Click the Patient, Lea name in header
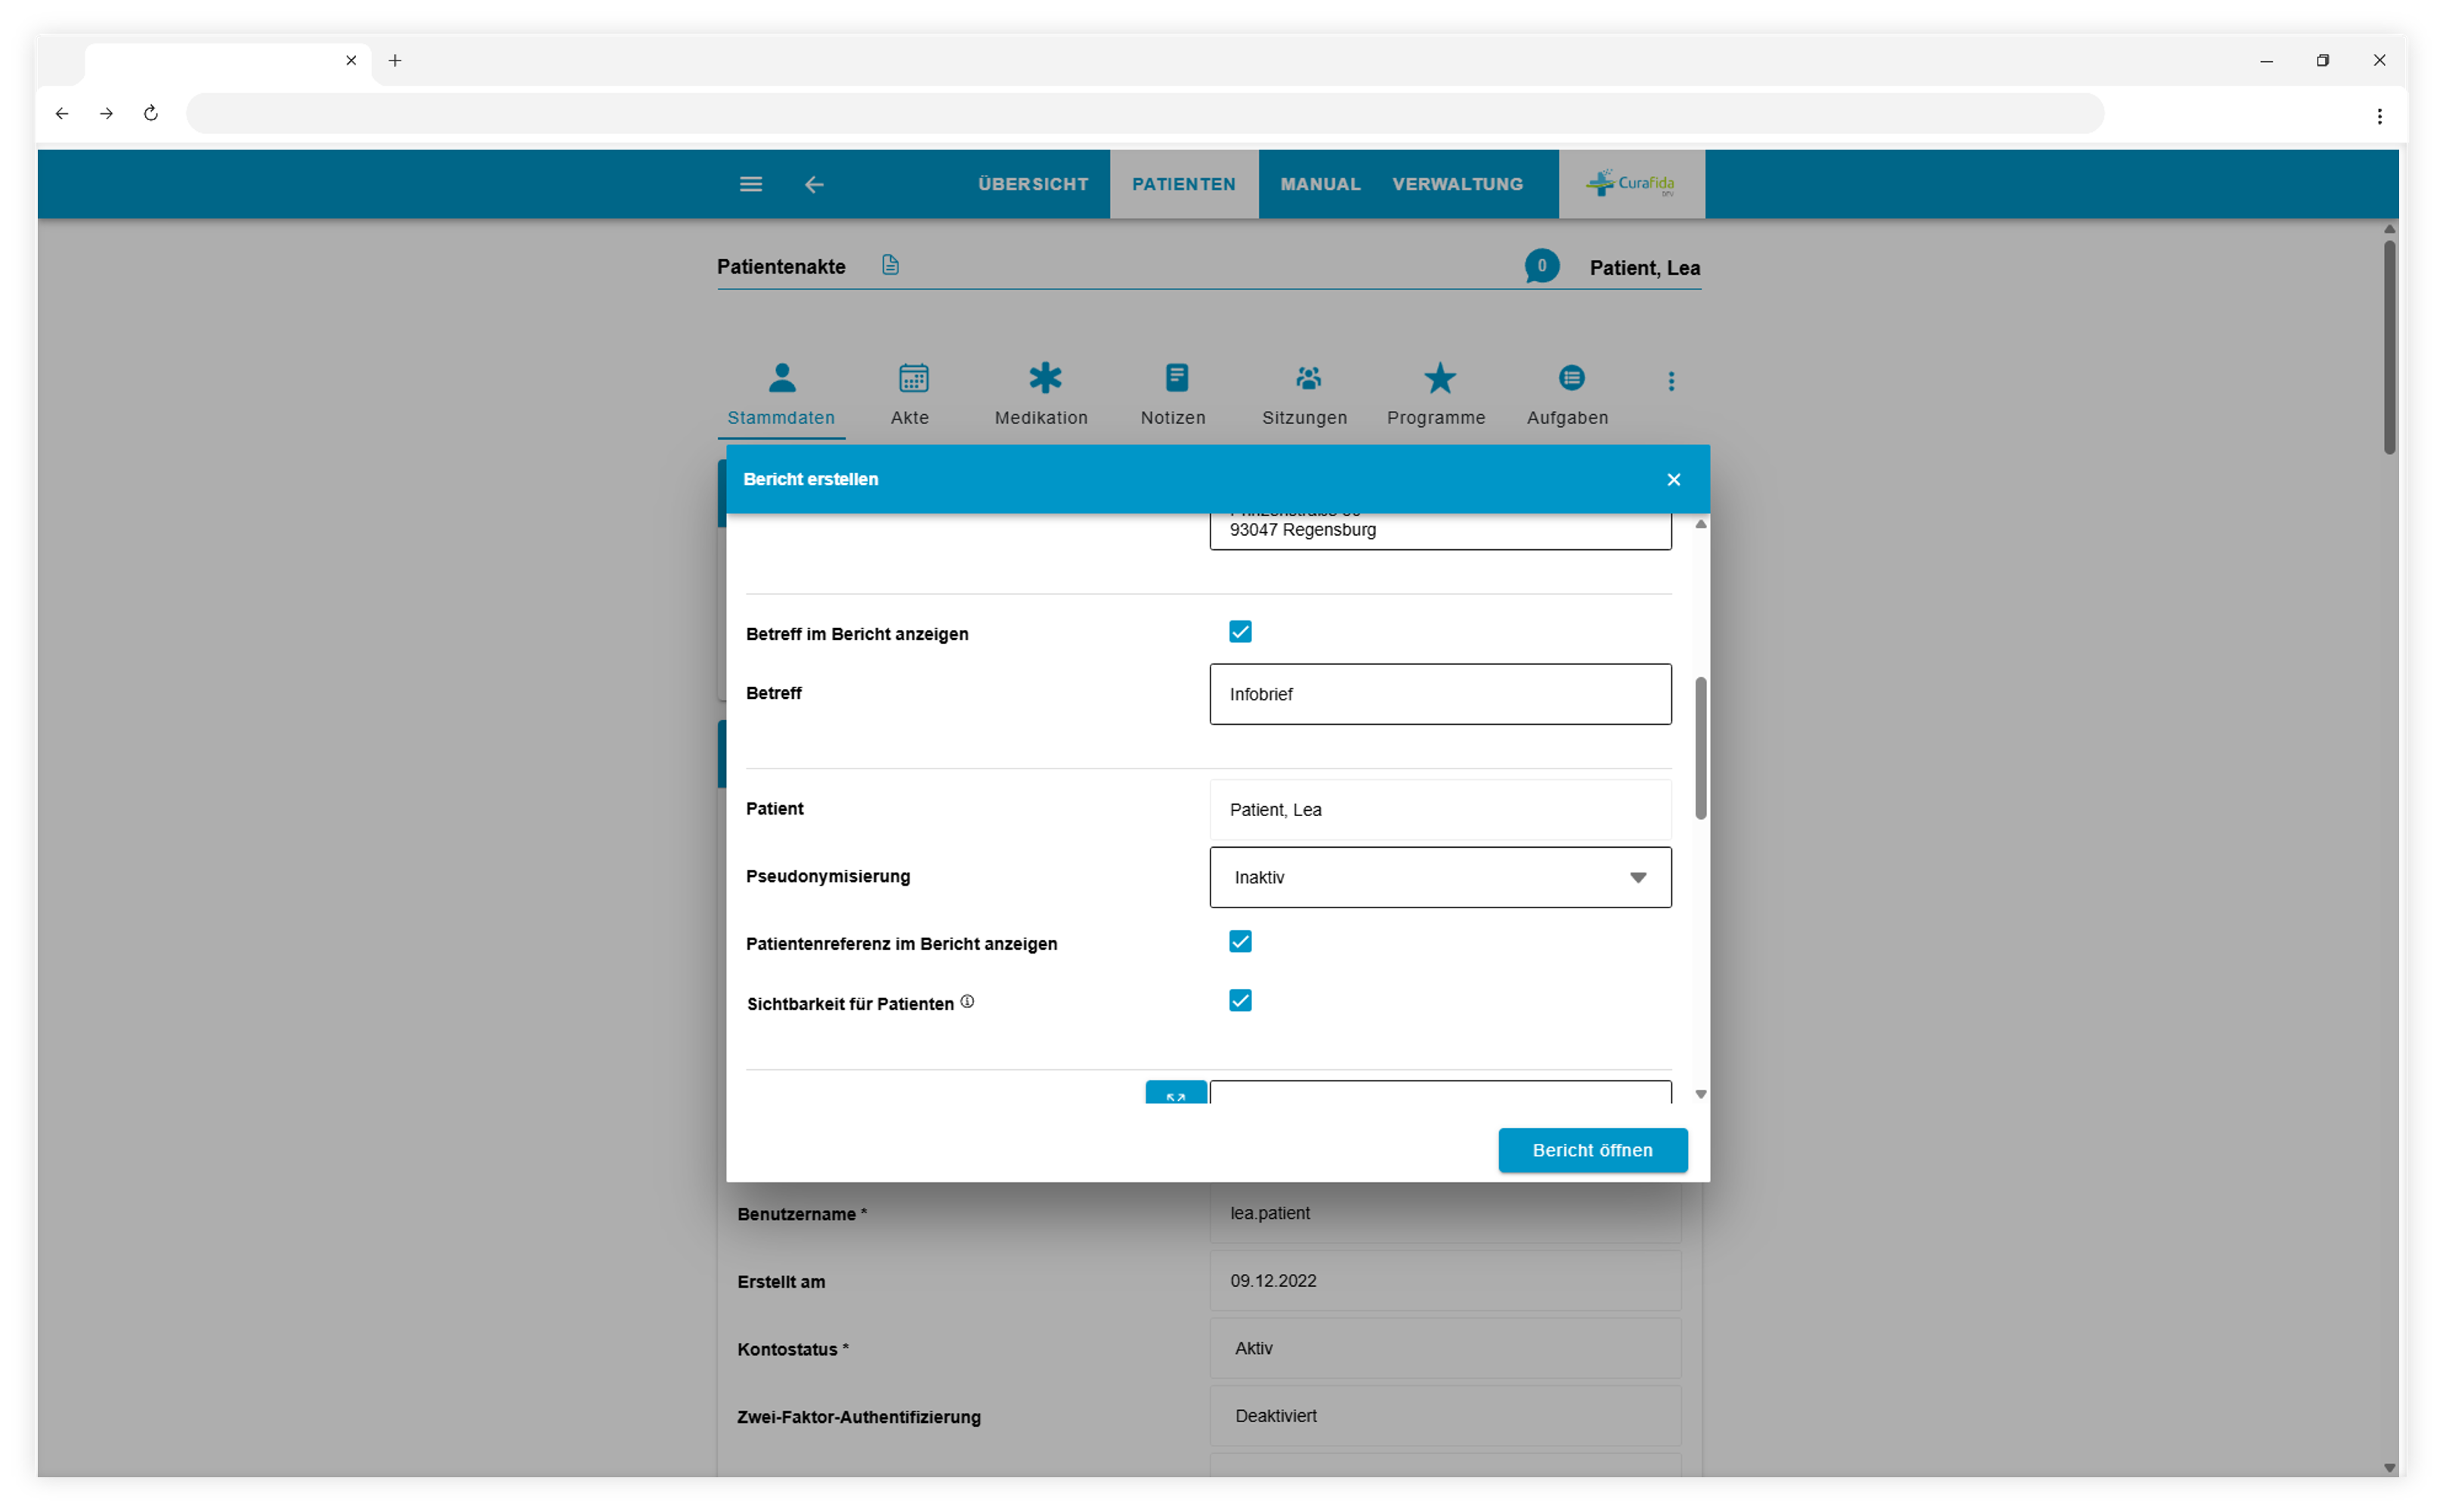 (x=1644, y=268)
